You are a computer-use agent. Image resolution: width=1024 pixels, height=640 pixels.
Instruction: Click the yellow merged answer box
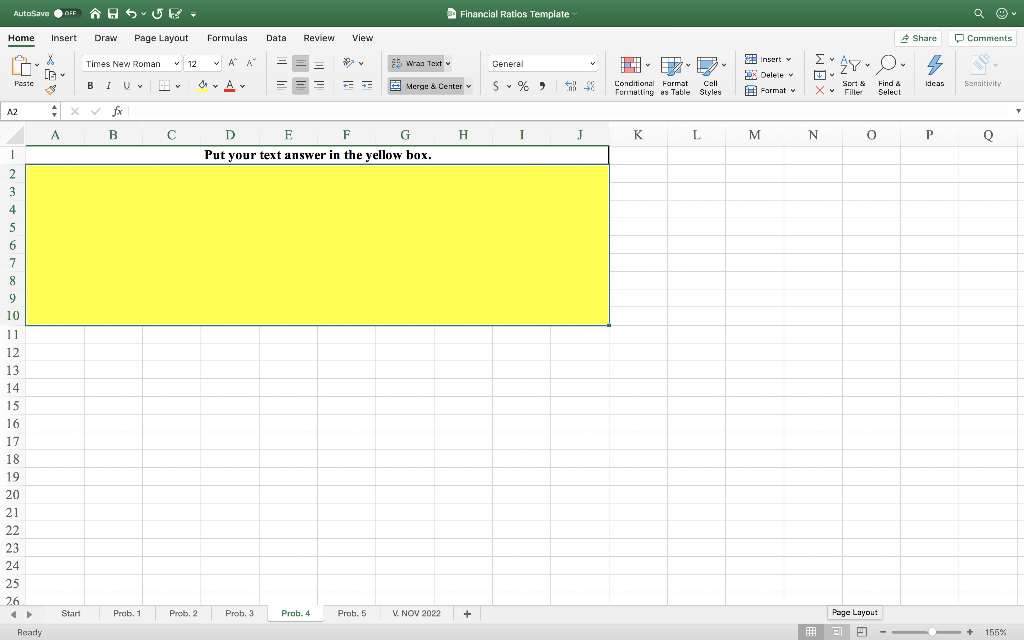tap(317, 245)
